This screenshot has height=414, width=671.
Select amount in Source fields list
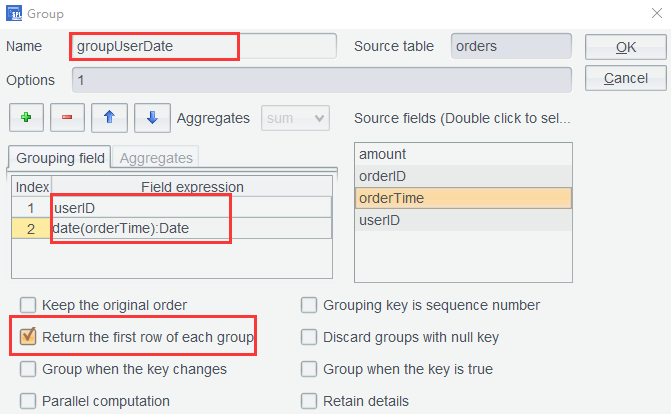pyautogui.click(x=463, y=154)
